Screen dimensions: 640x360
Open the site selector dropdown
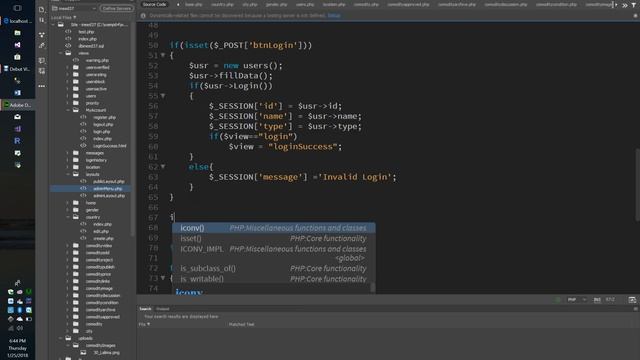pyautogui.click(x=75, y=8)
